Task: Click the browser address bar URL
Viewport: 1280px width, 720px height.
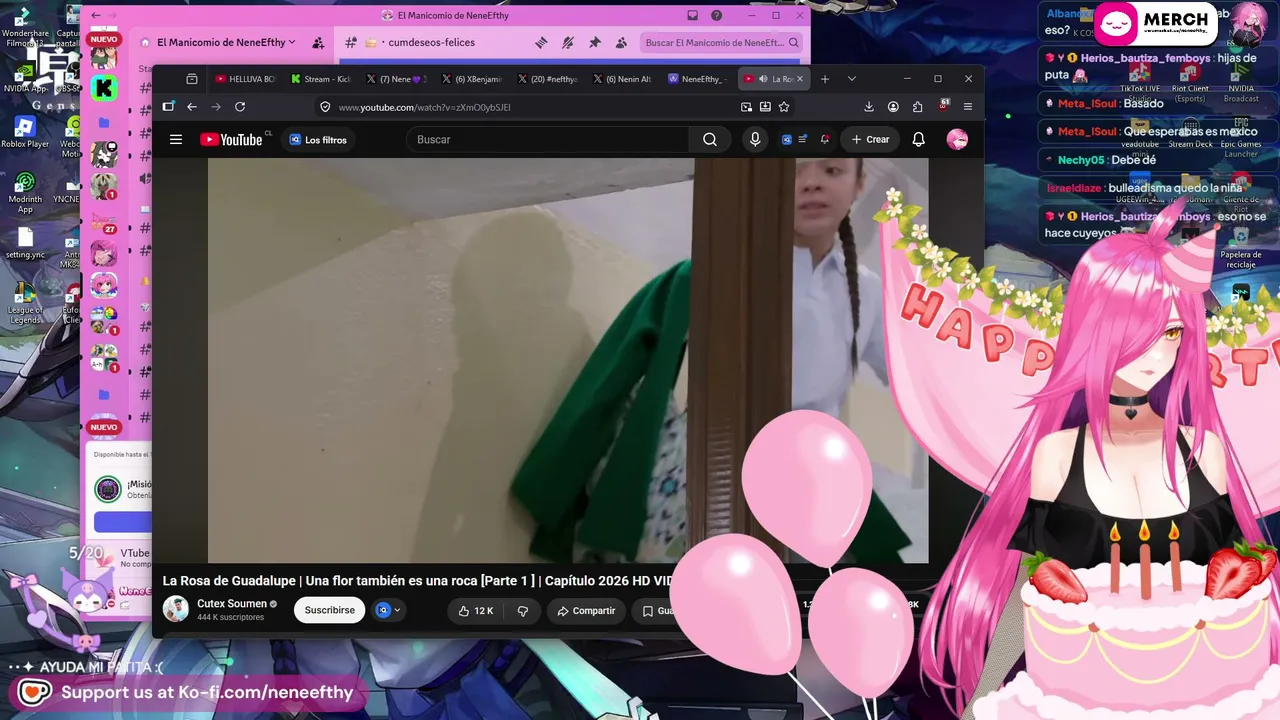Action: click(425, 107)
